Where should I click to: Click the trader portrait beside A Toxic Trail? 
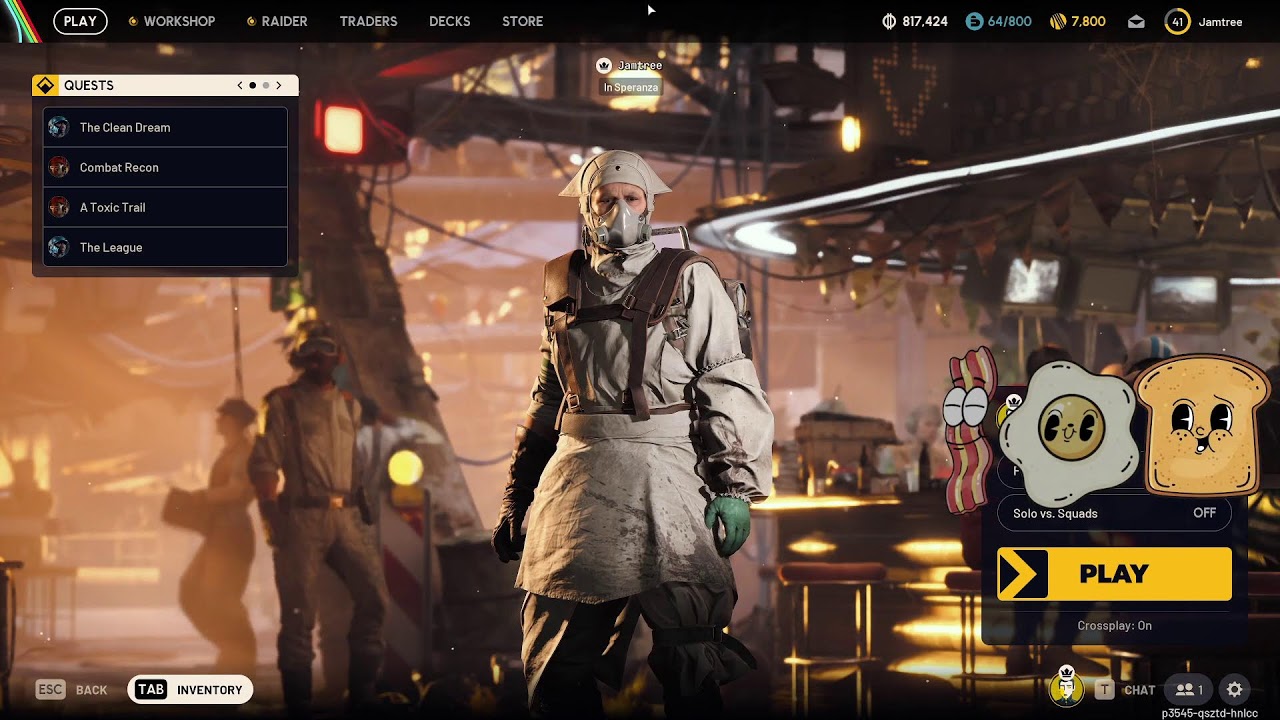tap(59, 207)
